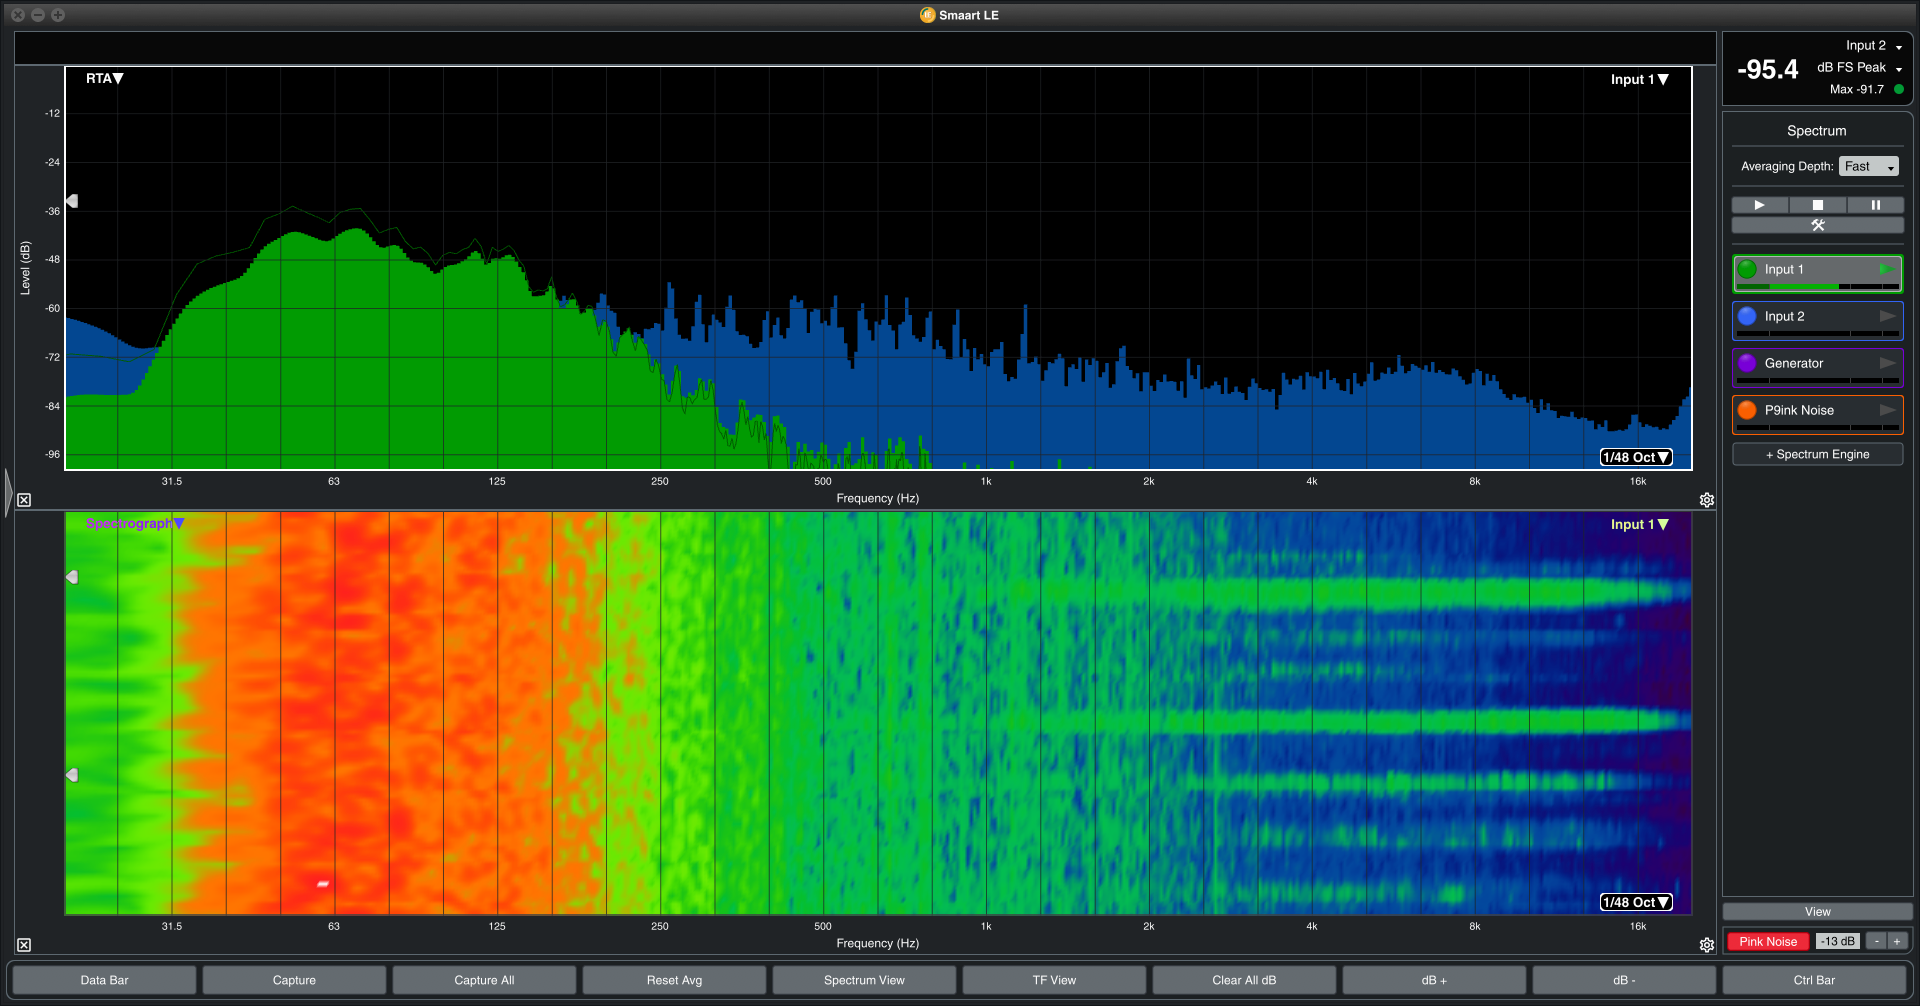Click the lower spectrograph threshold handle
Image resolution: width=1920 pixels, height=1006 pixels.
tap(72, 775)
